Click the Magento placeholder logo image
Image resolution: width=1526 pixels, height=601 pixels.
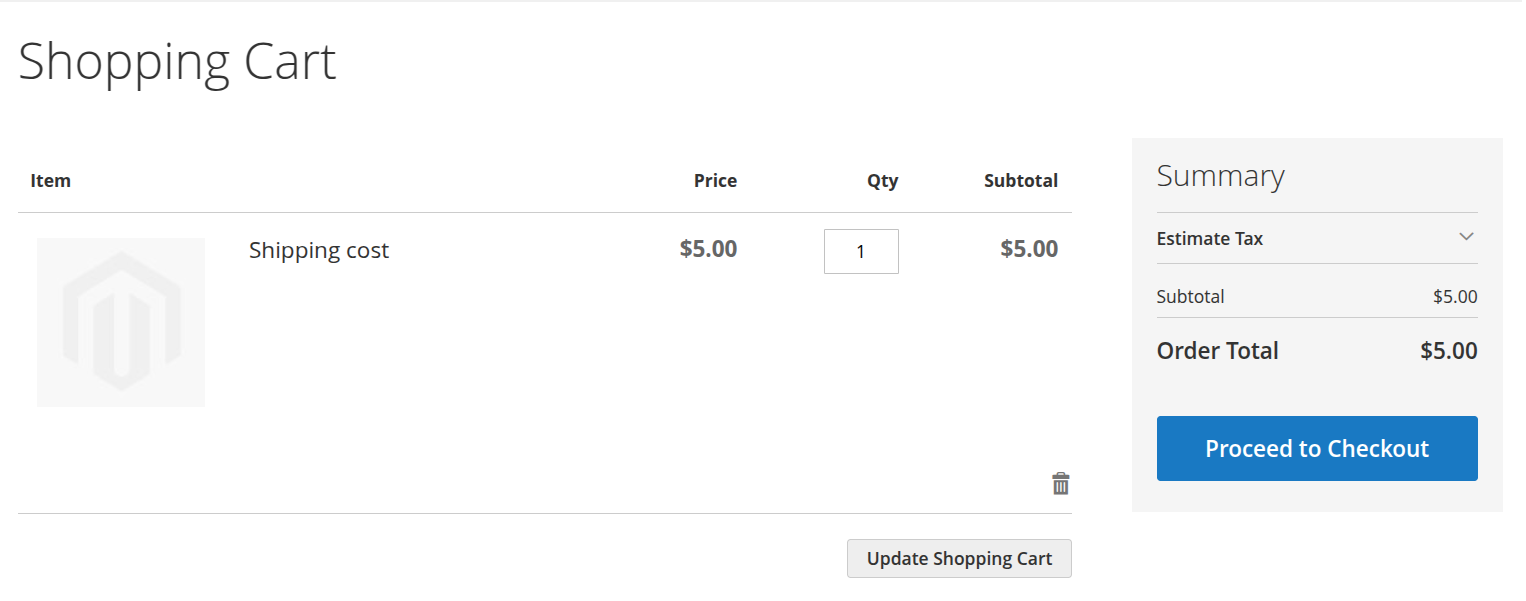[120, 321]
